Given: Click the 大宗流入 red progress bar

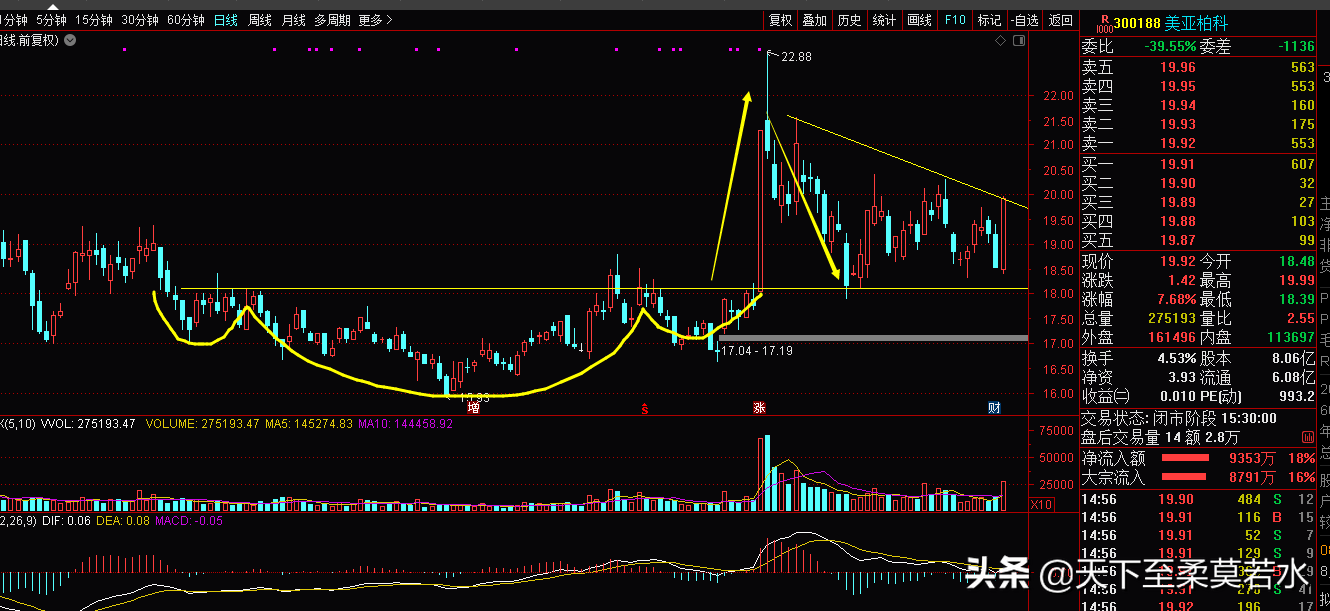Looking at the screenshot, I should 1185,478.
